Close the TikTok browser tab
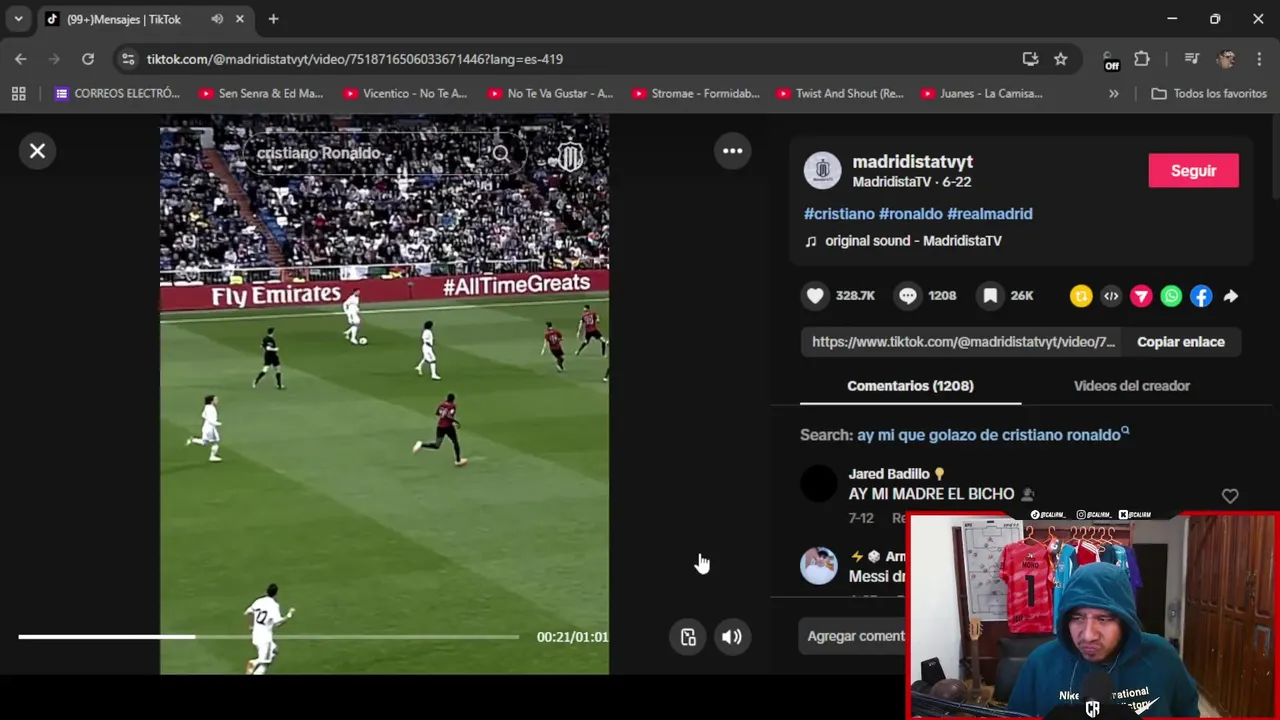The height and width of the screenshot is (720, 1280). [240, 19]
